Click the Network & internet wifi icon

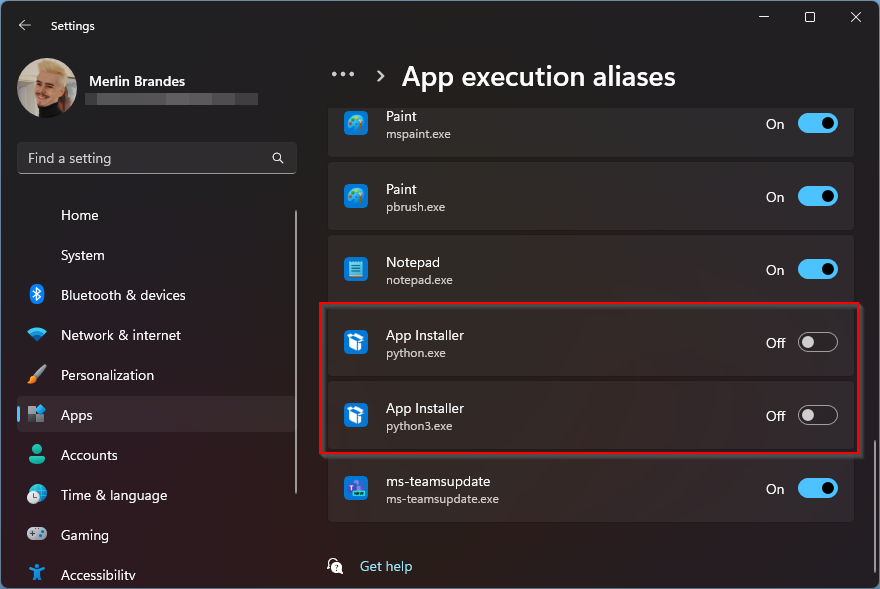coord(37,335)
